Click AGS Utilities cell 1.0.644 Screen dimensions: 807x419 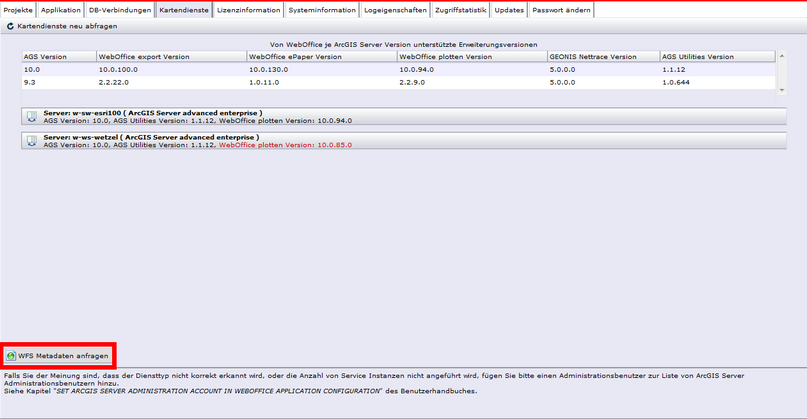coord(718,82)
